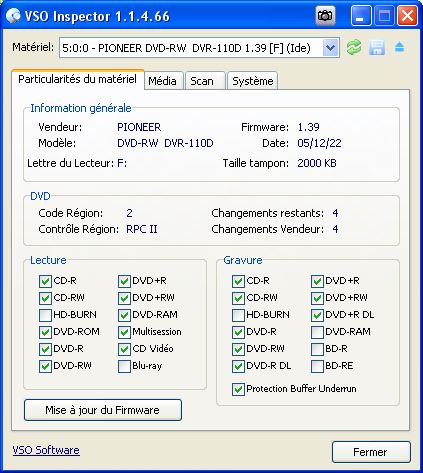The height and width of the screenshot is (473, 423).
Task: Toggle Lecture CD-R checkbox
Action: tap(45, 281)
